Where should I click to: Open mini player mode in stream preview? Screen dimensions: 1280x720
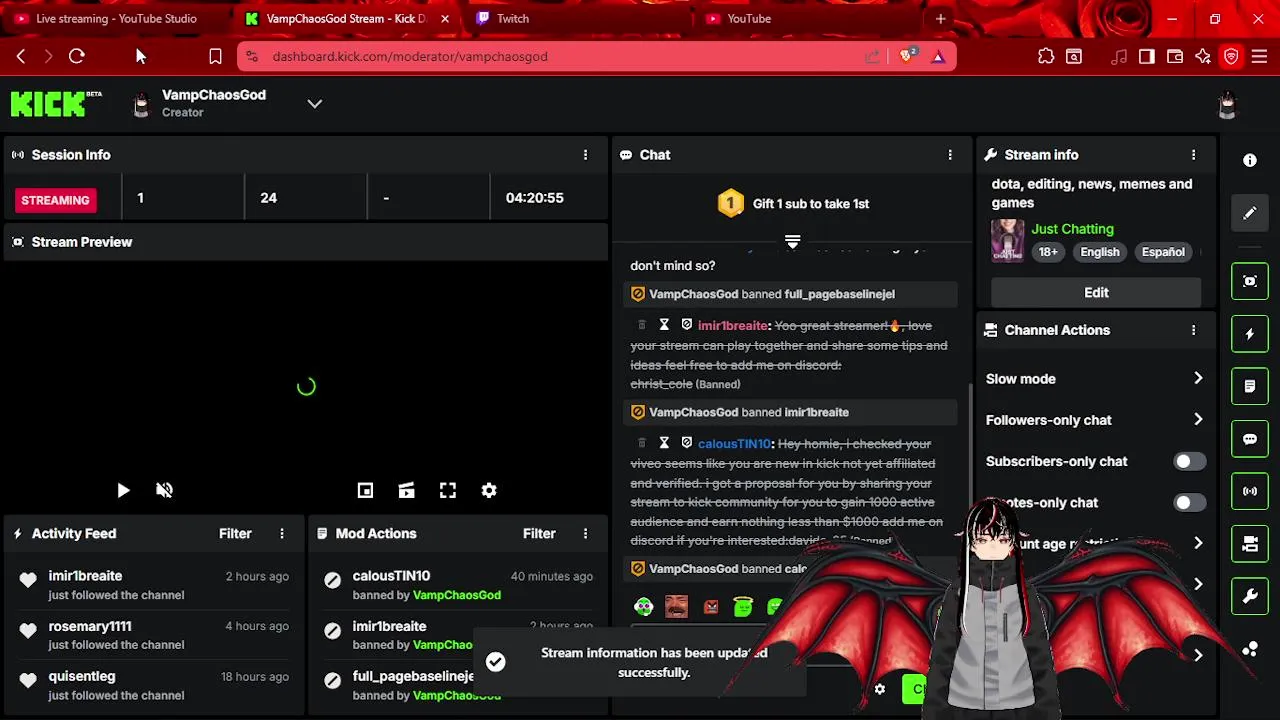click(365, 490)
